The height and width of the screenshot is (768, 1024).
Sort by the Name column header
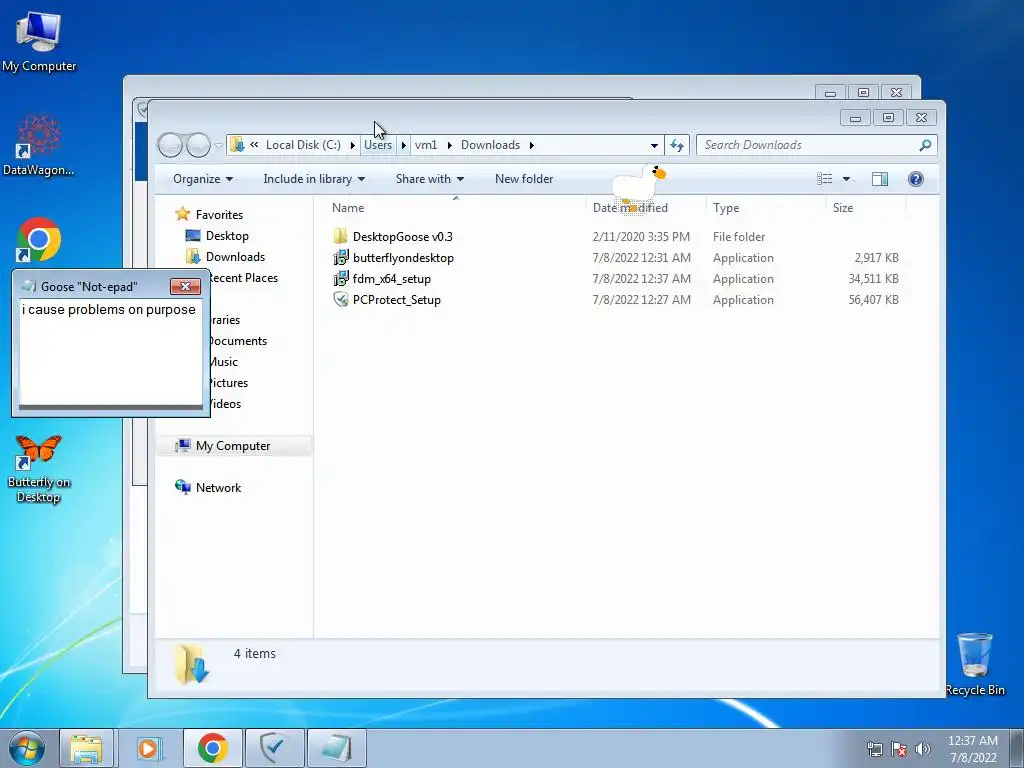(348, 208)
